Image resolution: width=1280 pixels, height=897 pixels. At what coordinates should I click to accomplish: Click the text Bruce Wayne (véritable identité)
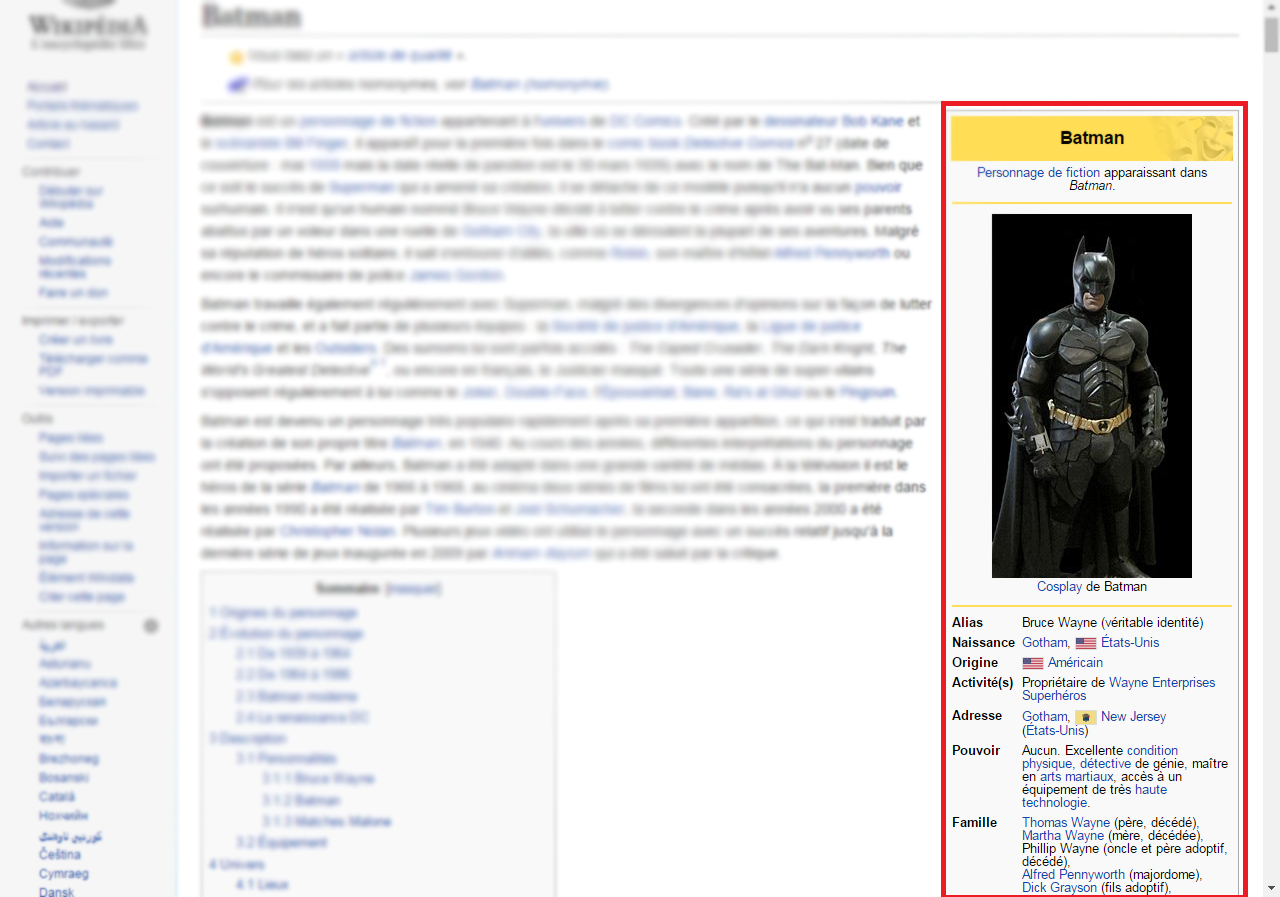[1113, 623]
